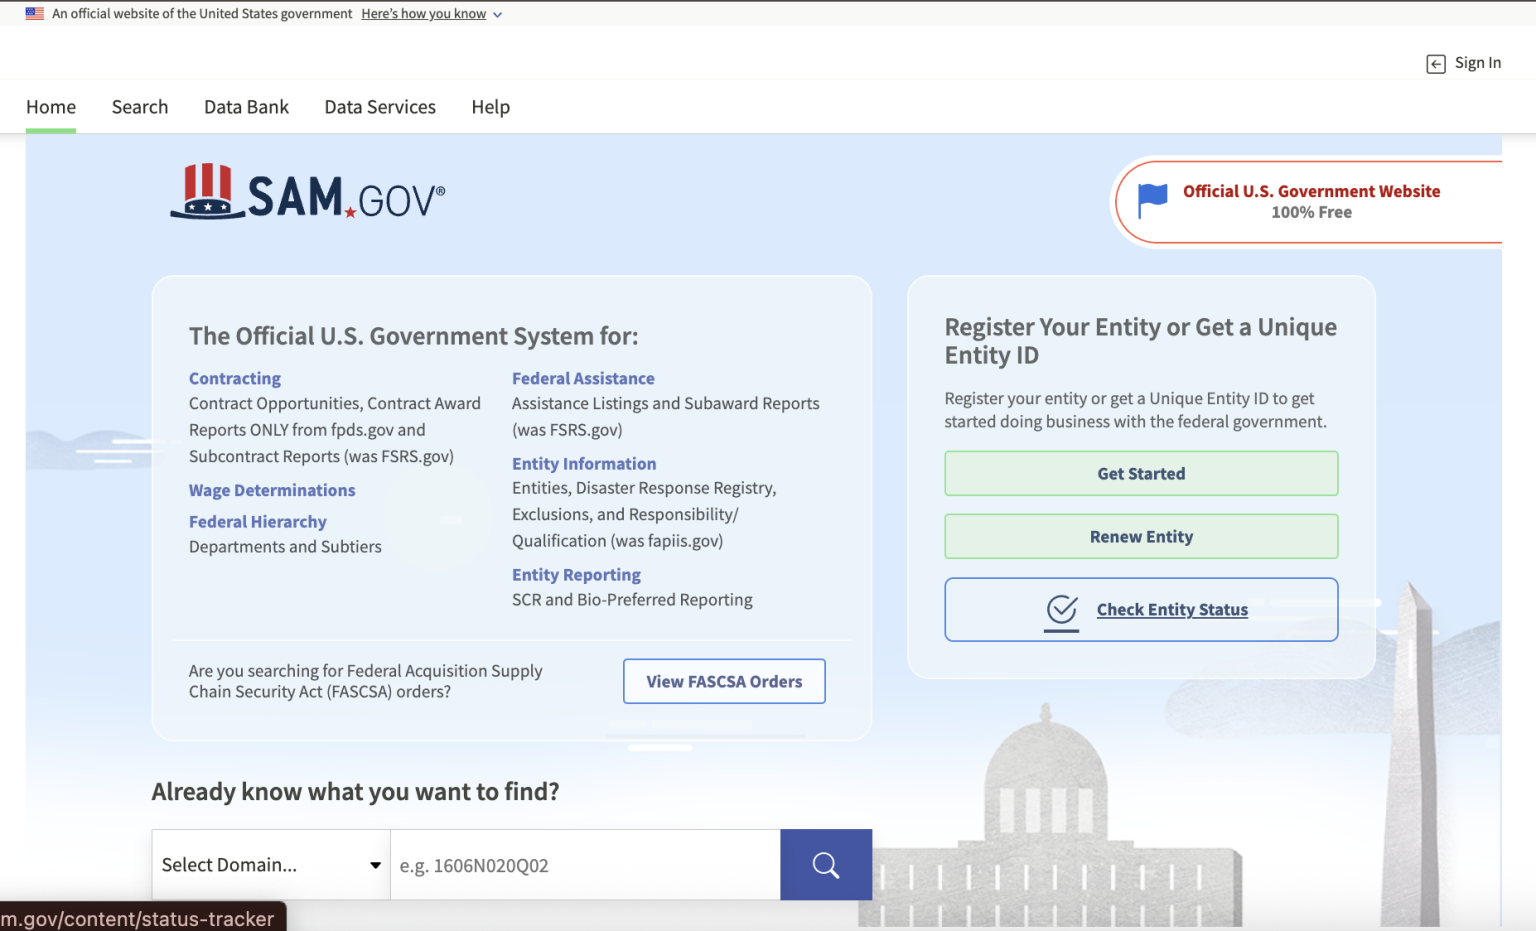1536x931 pixels.
Task: Open the Wage Determinations link
Action: pyautogui.click(x=272, y=490)
